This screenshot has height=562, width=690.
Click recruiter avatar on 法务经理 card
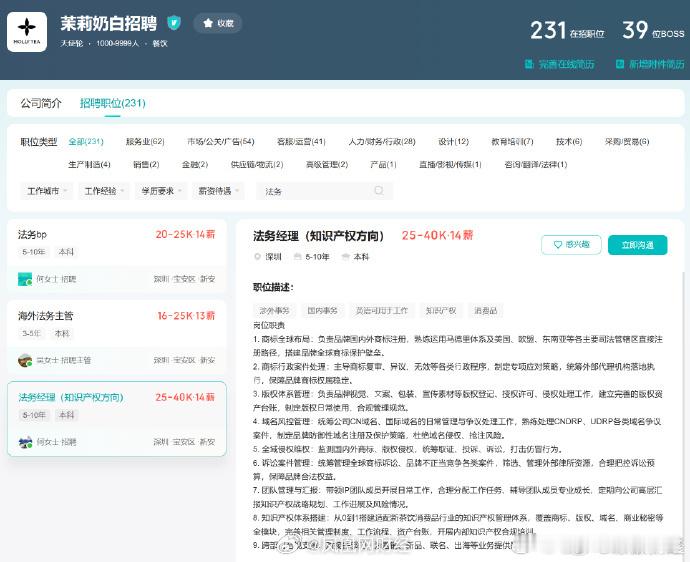[25, 442]
